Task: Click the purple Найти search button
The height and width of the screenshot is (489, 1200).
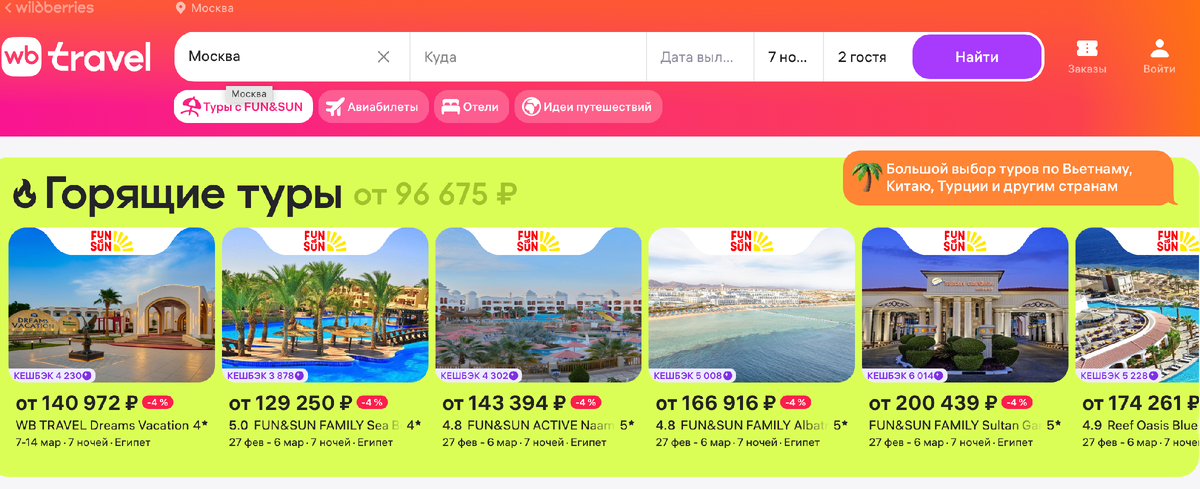Action: point(976,57)
